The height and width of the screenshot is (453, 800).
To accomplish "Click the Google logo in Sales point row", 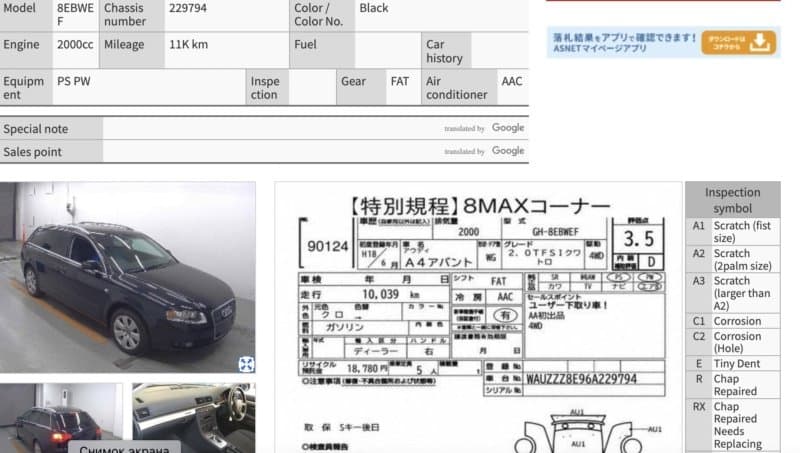I will (508, 150).
